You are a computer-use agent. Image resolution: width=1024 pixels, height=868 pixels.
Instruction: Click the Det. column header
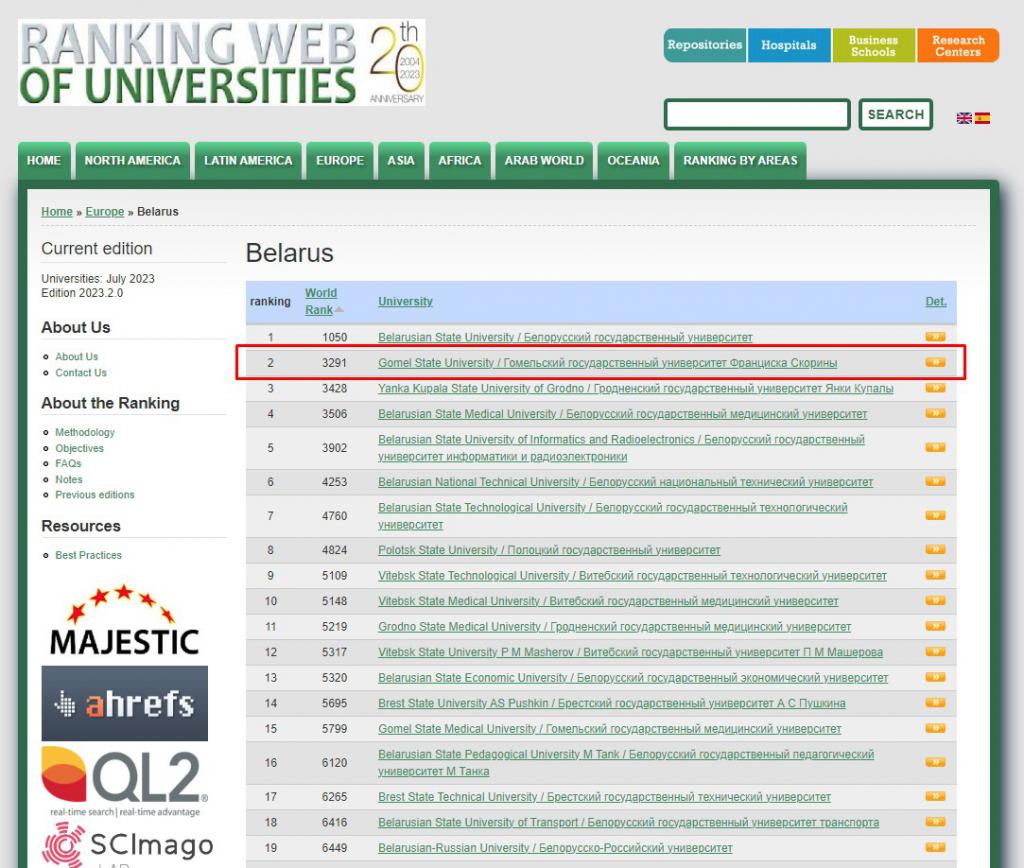(x=935, y=301)
